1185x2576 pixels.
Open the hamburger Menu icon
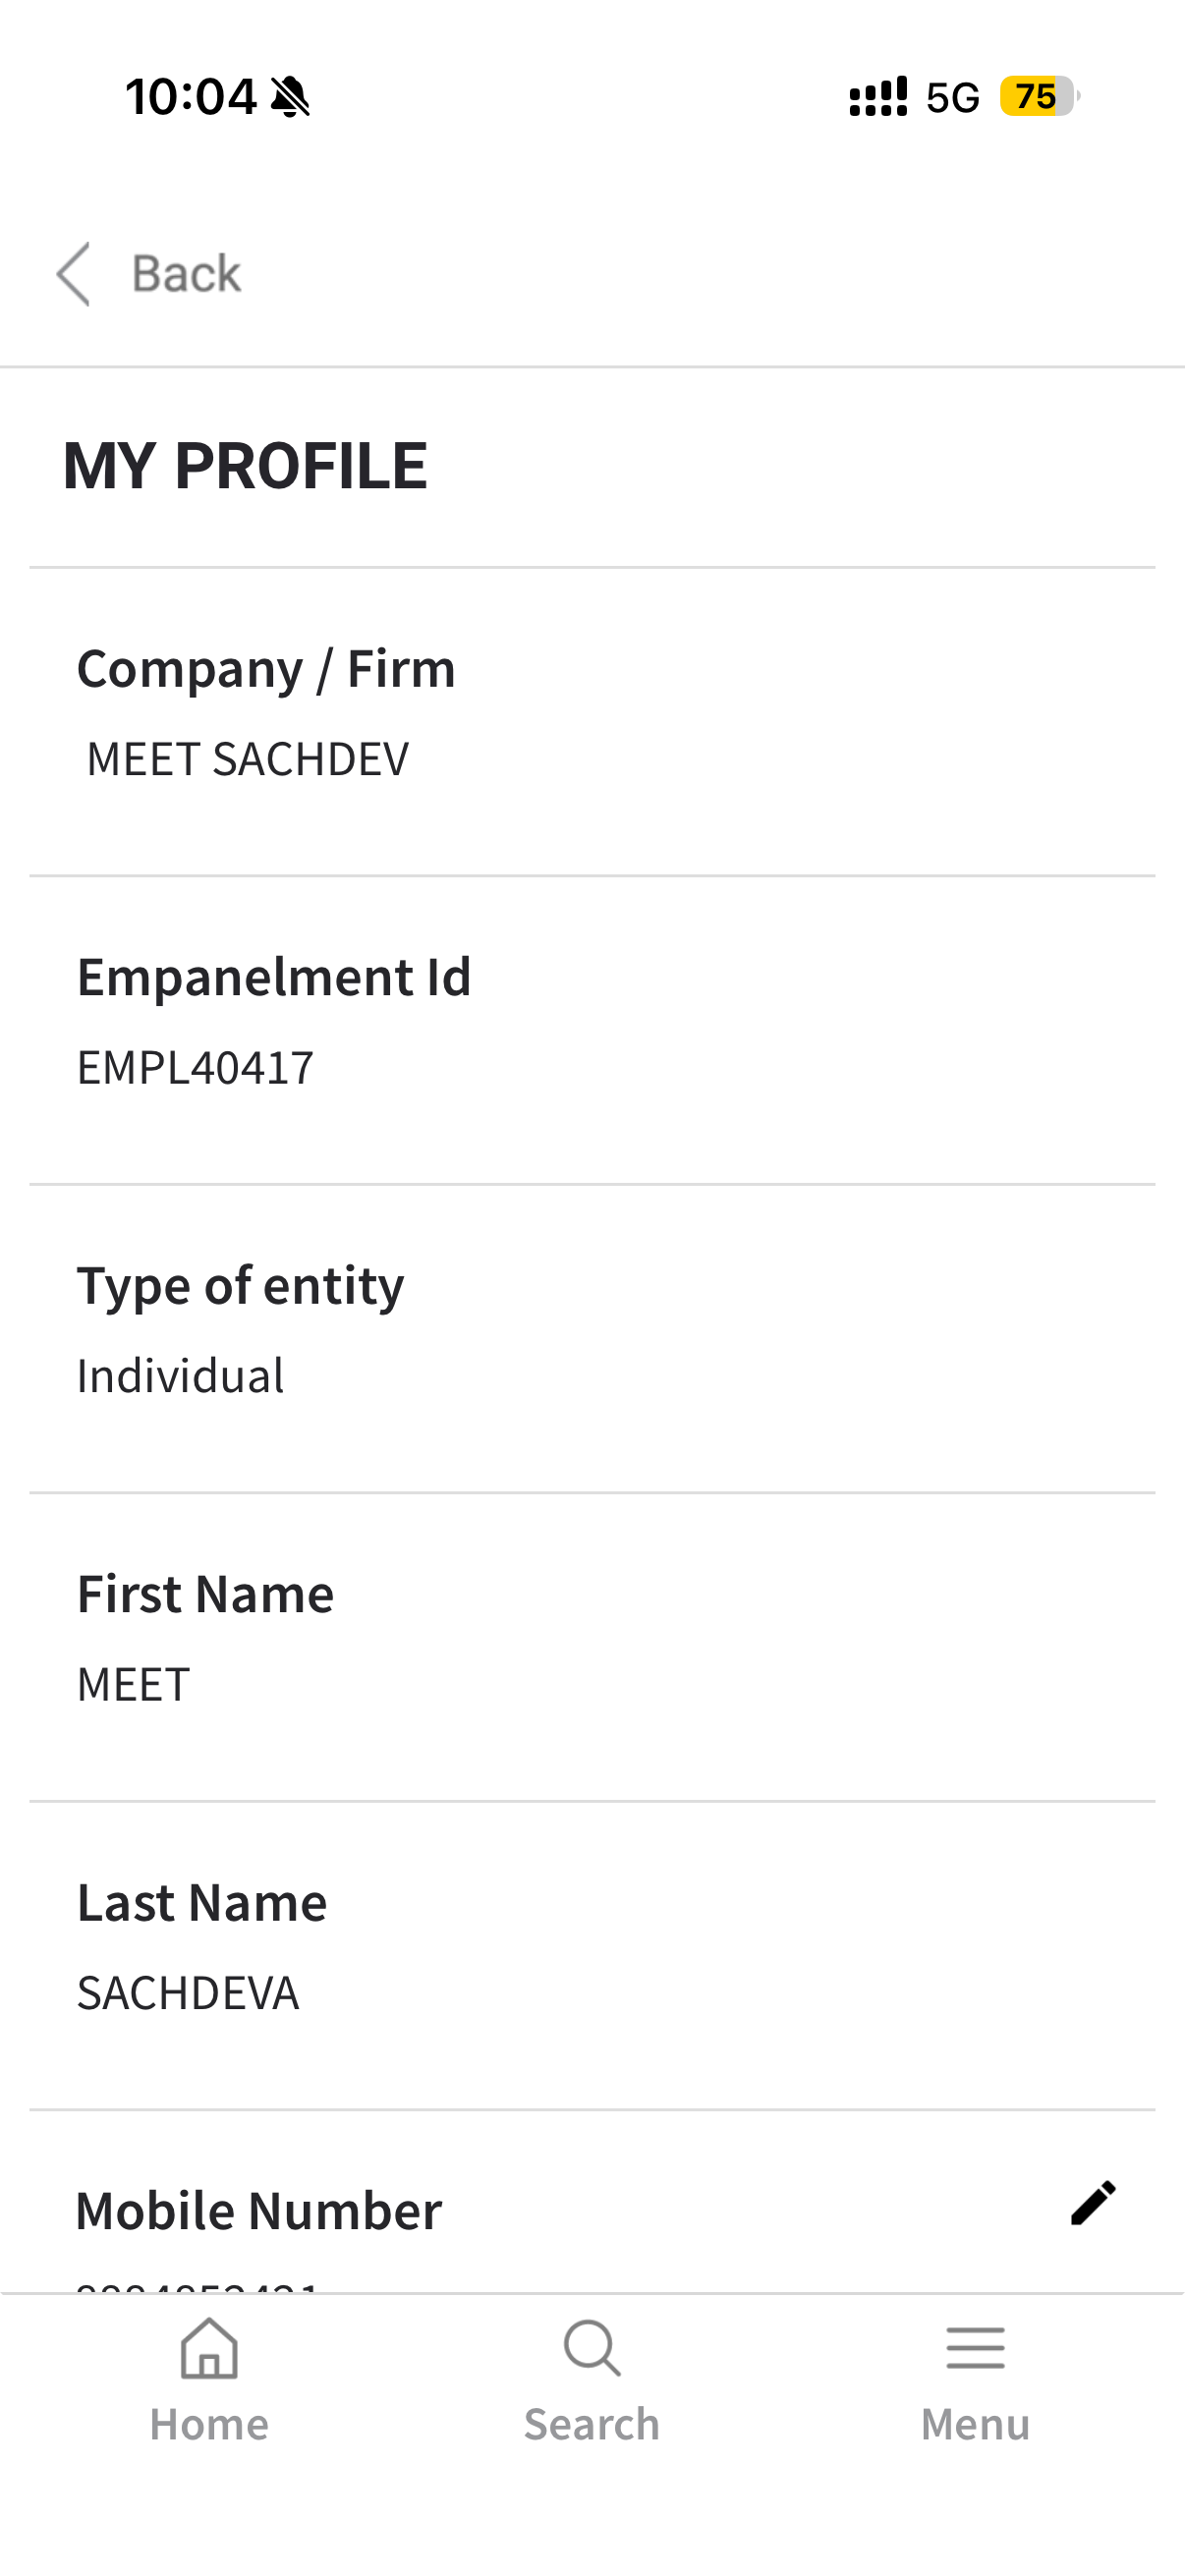click(975, 2347)
